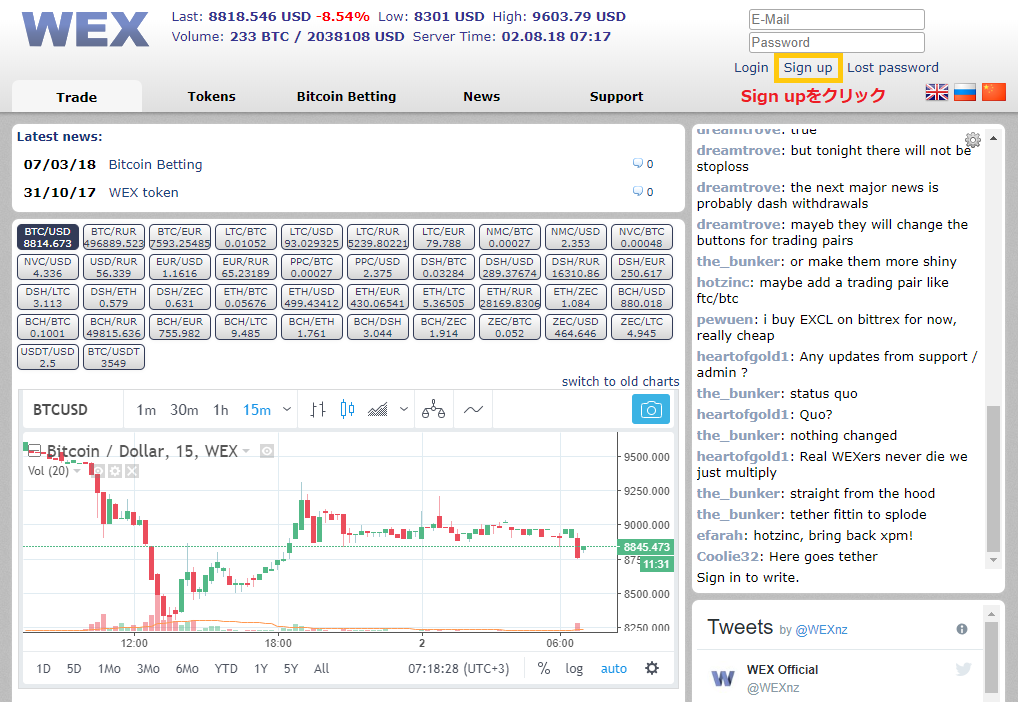The image size is (1018, 702).
Task: Open the Bitcoin Betting tab
Action: [346, 96]
